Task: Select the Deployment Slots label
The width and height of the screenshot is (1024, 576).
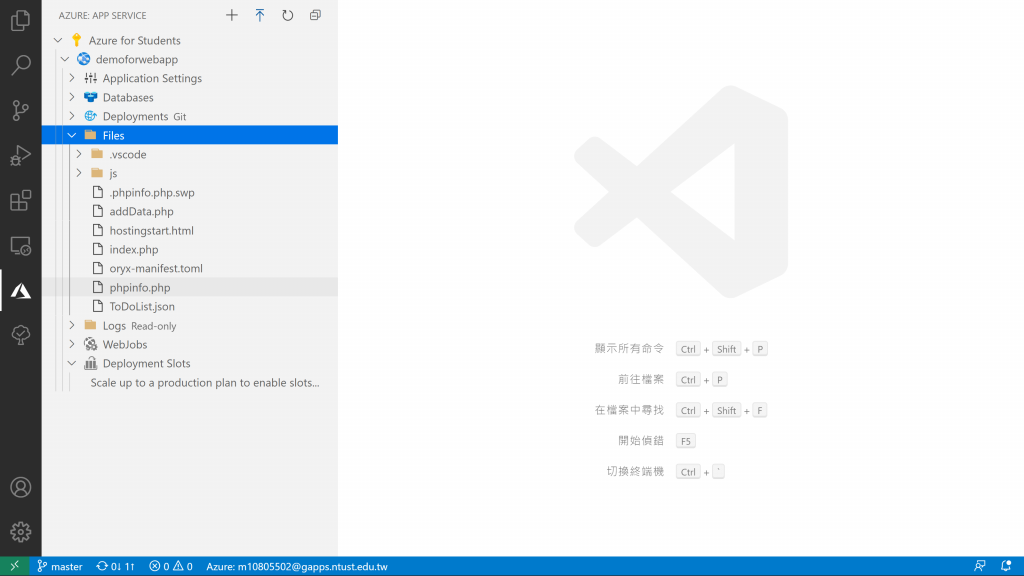Action: tap(146, 363)
